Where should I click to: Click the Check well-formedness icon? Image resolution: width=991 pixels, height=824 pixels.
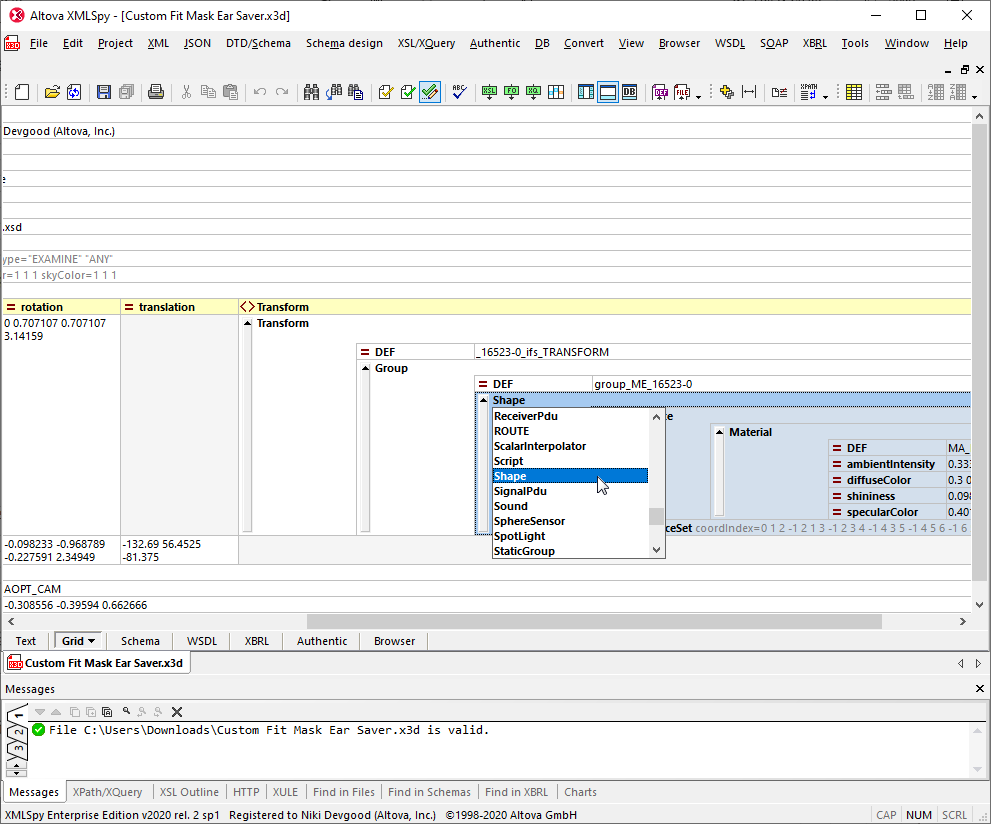pos(385,92)
